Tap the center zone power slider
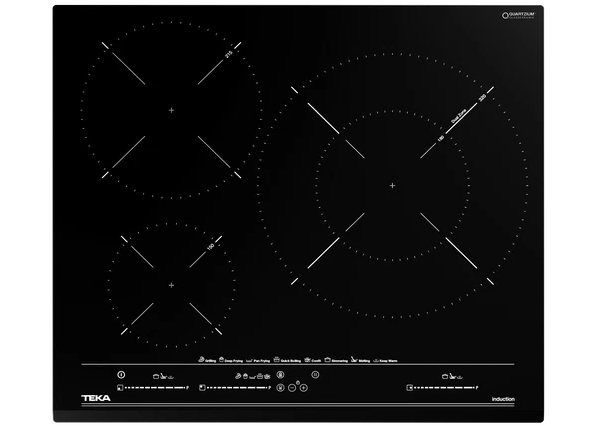 [x=238, y=388]
